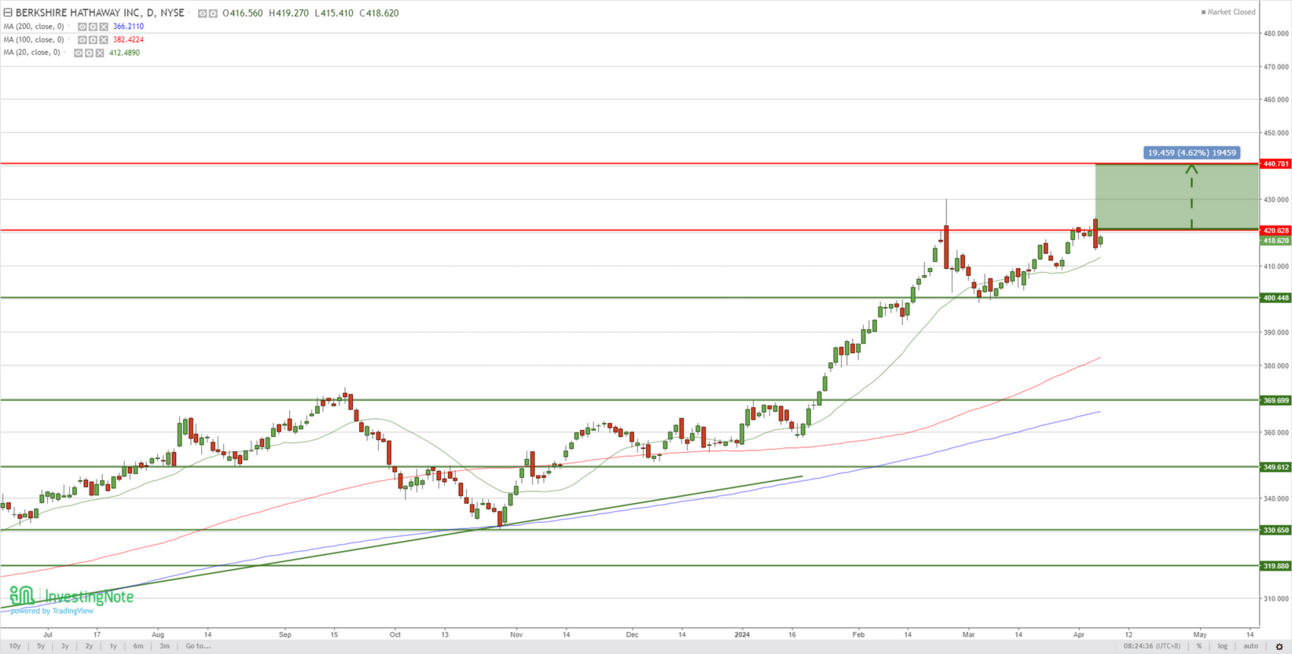Select the 19.459 (4.62%) measurement label

pyautogui.click(x=1191, y=153)
